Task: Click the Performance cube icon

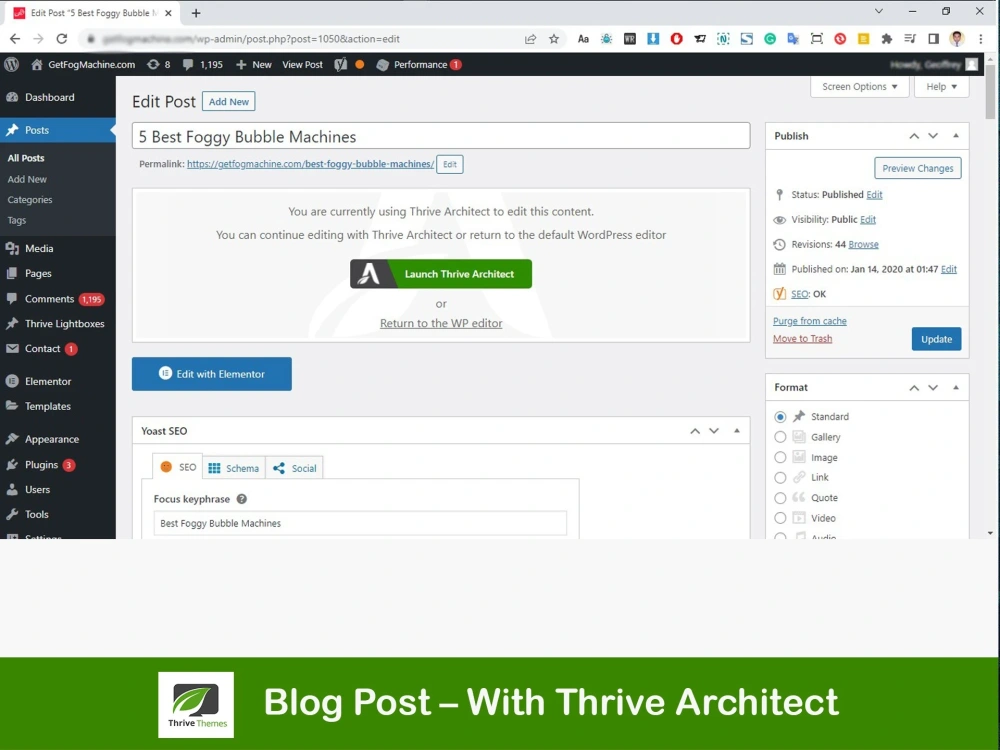Action: [x=383, y=64]
